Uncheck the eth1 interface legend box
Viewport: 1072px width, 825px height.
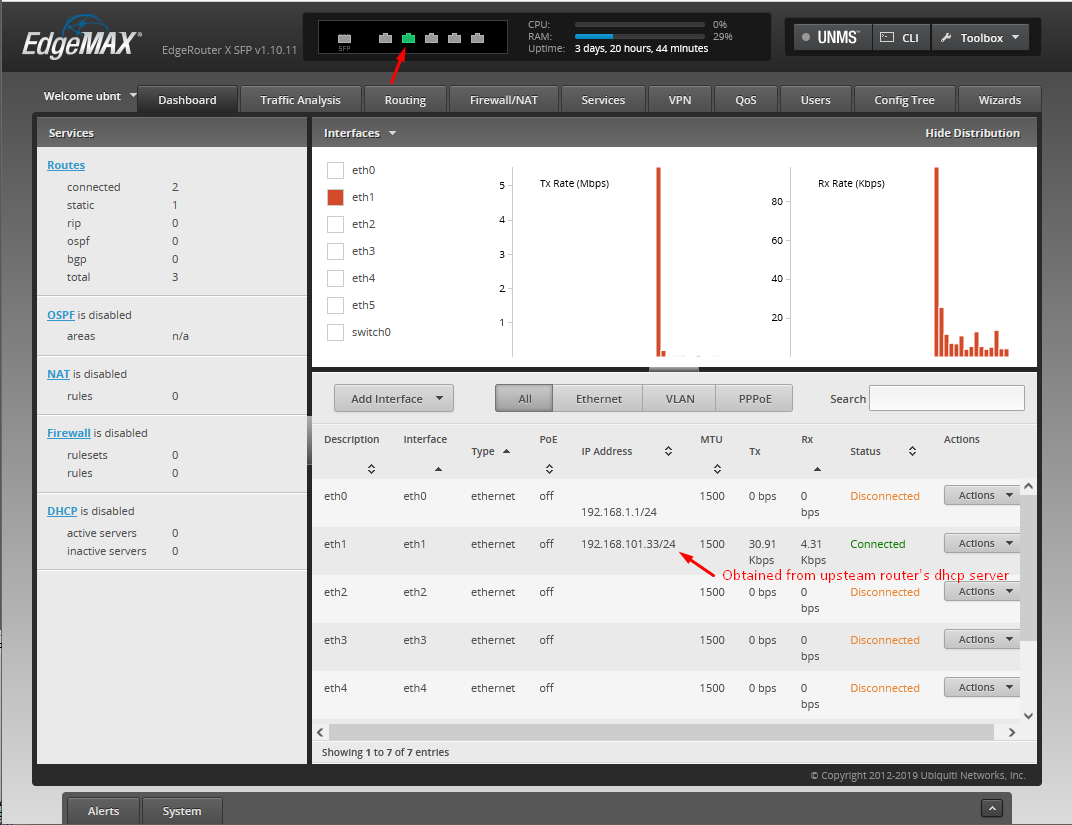pyautogui.click(x=336, y=197)
